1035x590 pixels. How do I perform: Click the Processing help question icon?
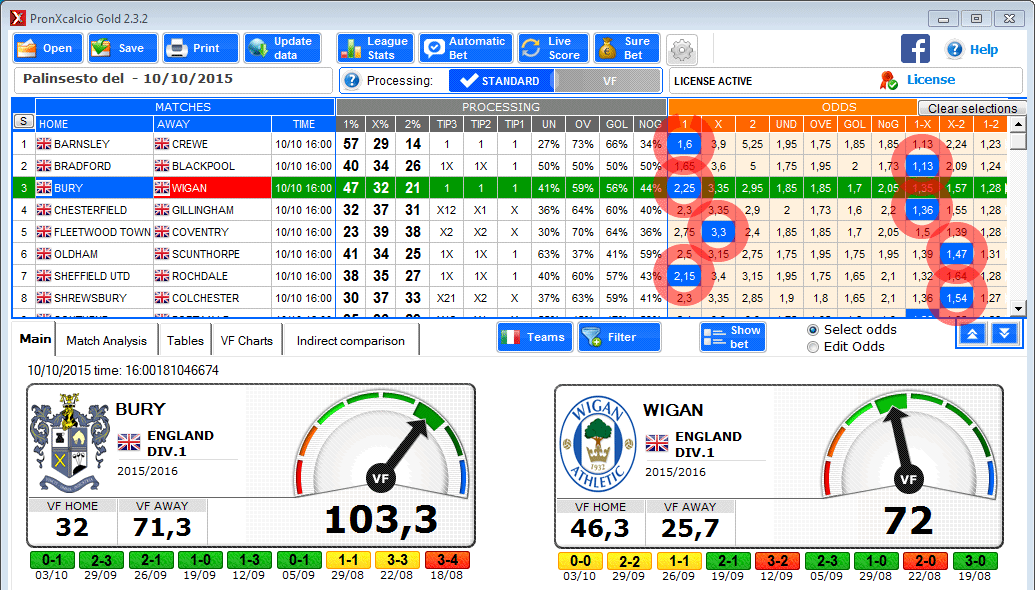point(352,81)
